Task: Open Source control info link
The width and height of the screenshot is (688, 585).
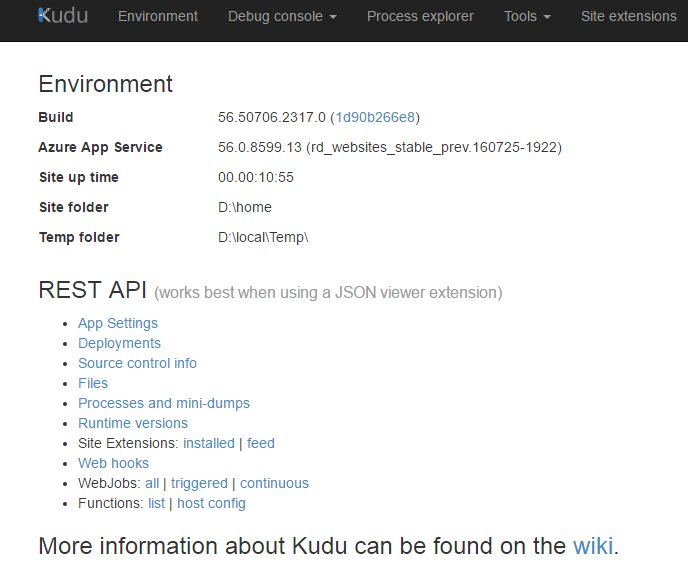Action: 137,363
